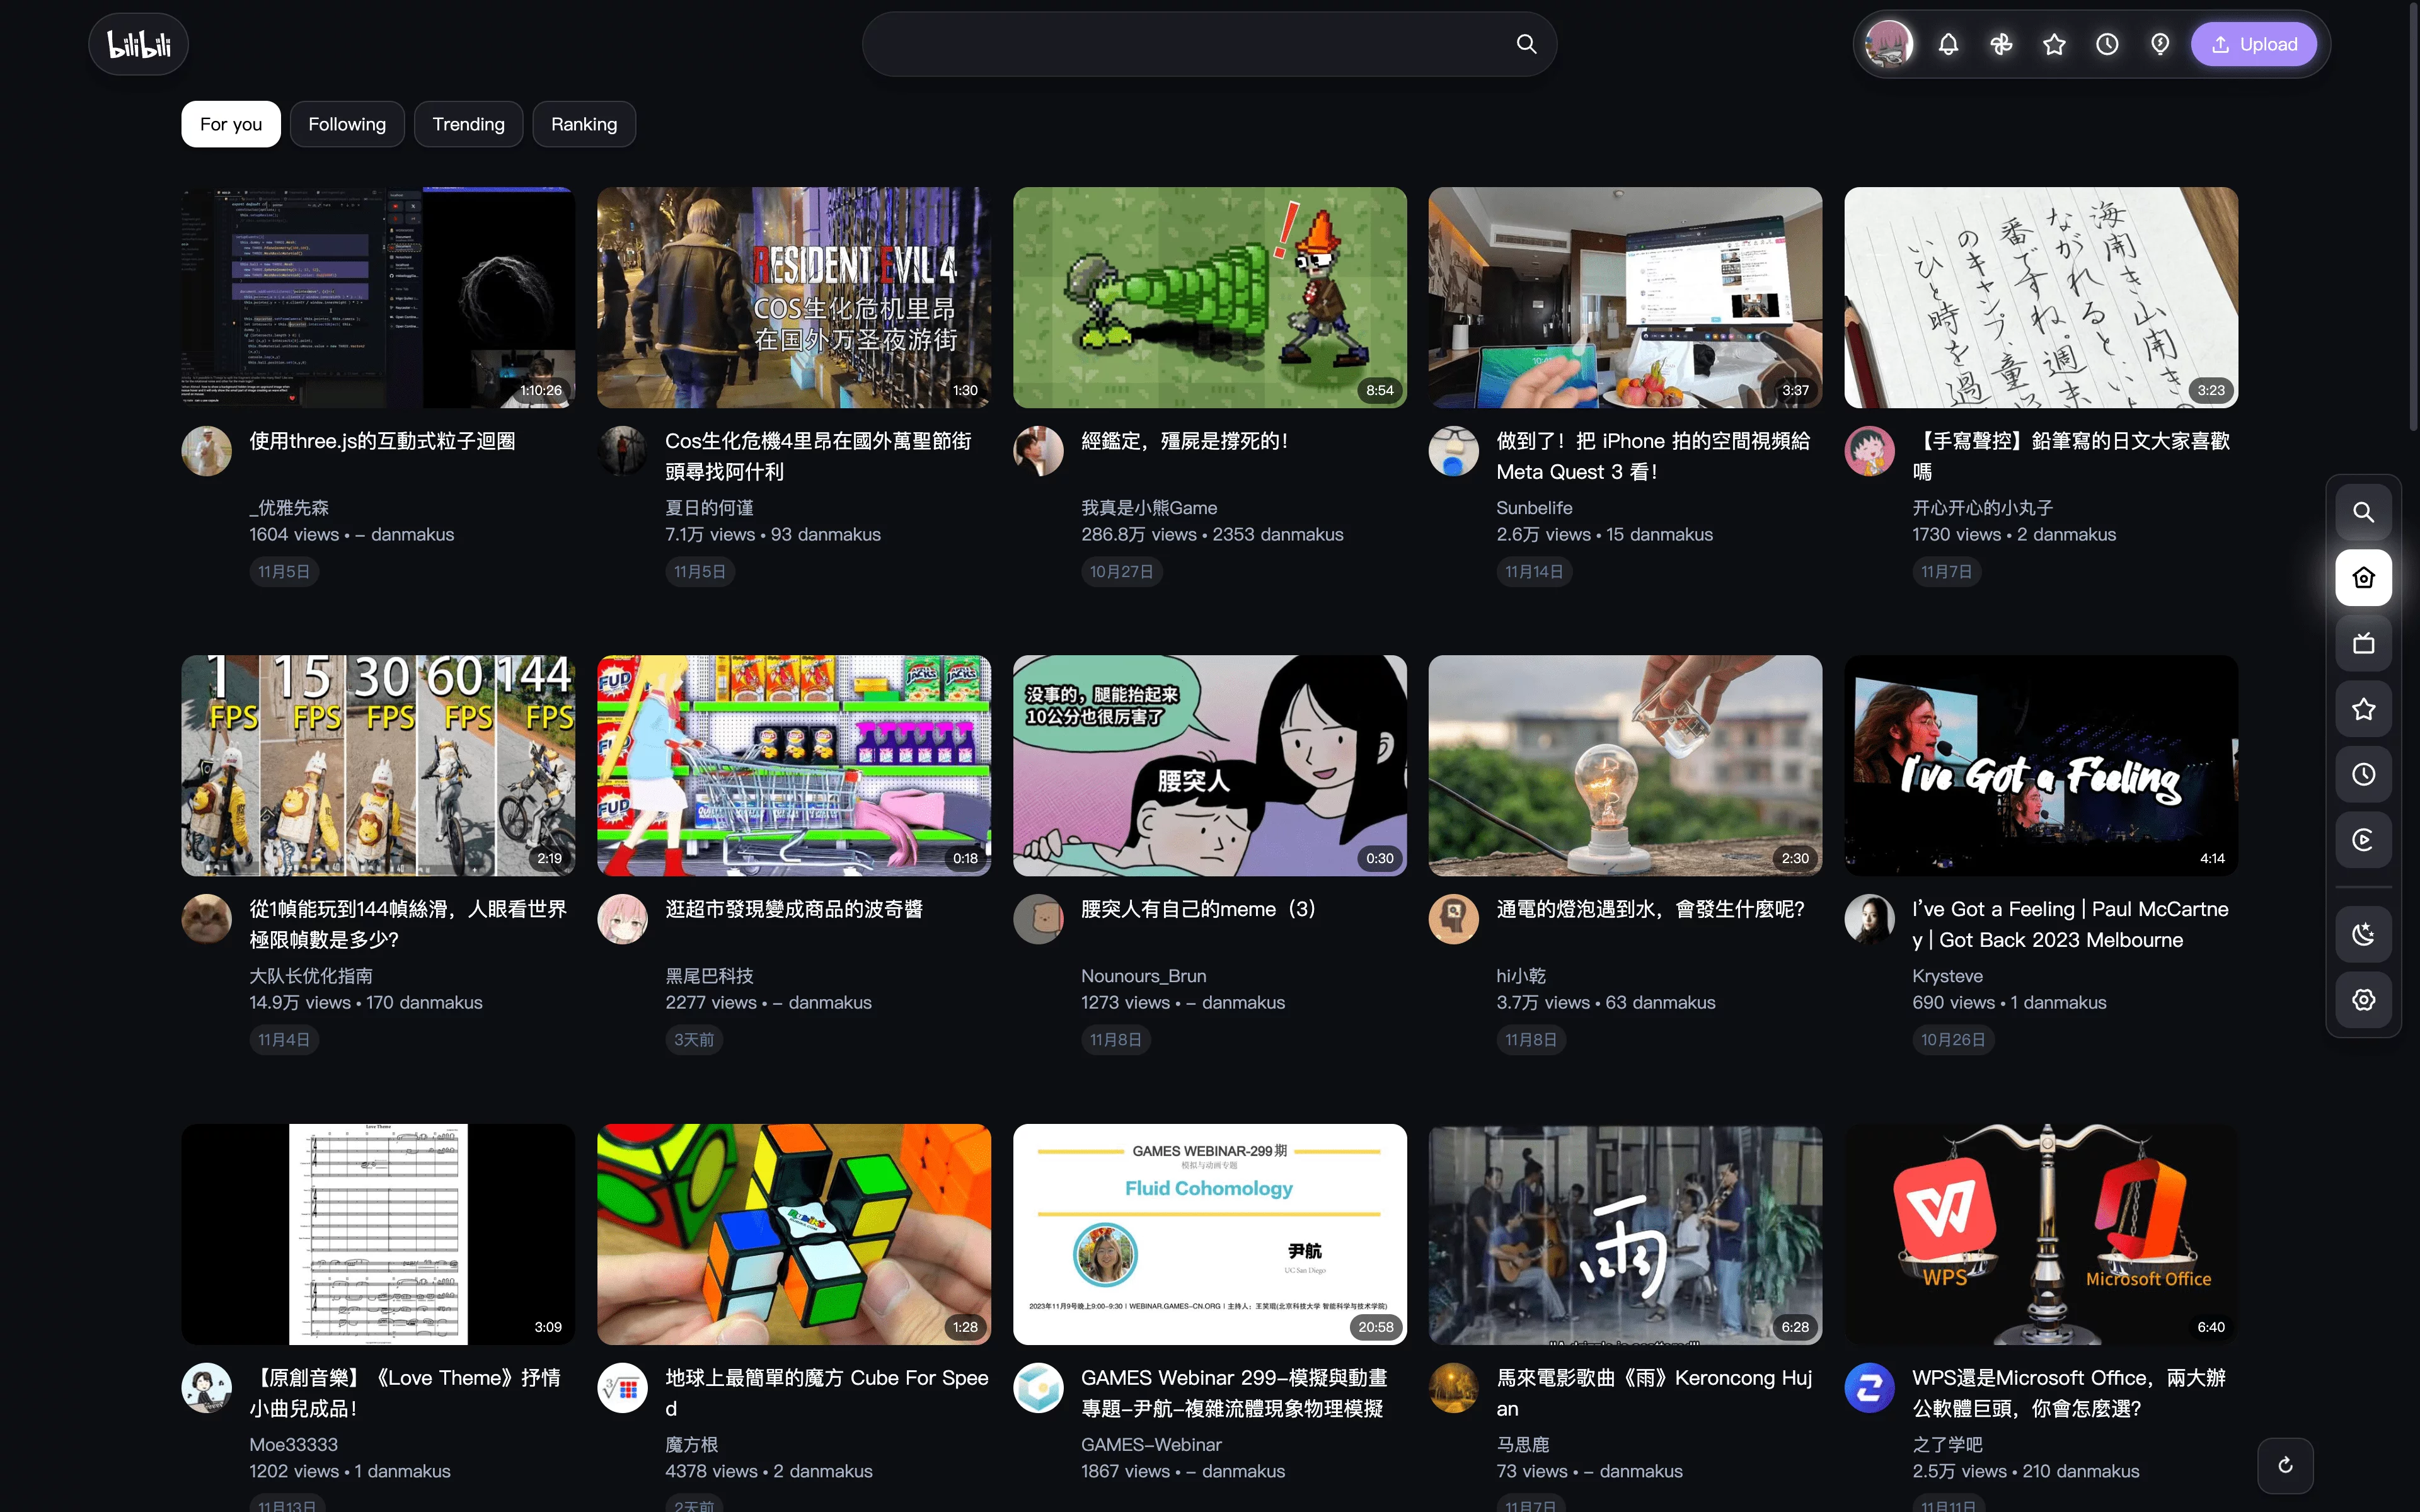Open the sidebar search icon
The width and height of the screenshot is (2420, 1512).
pos(2363,512)
